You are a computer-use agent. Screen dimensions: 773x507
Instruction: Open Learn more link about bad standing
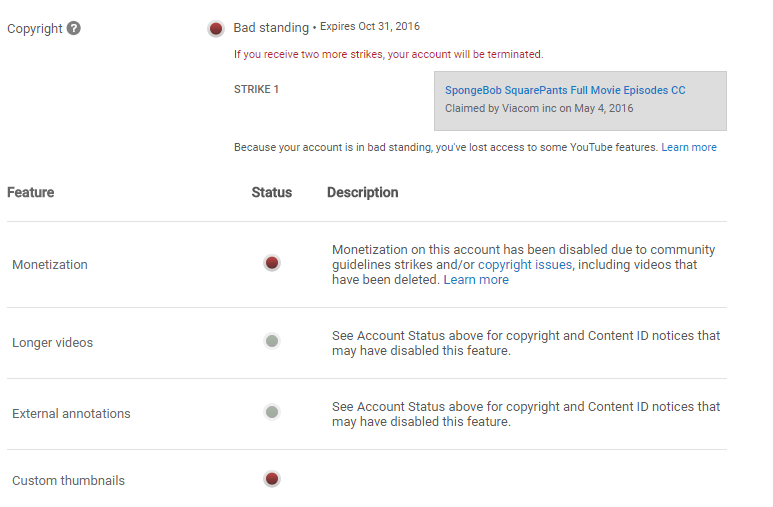coord(689,147)
